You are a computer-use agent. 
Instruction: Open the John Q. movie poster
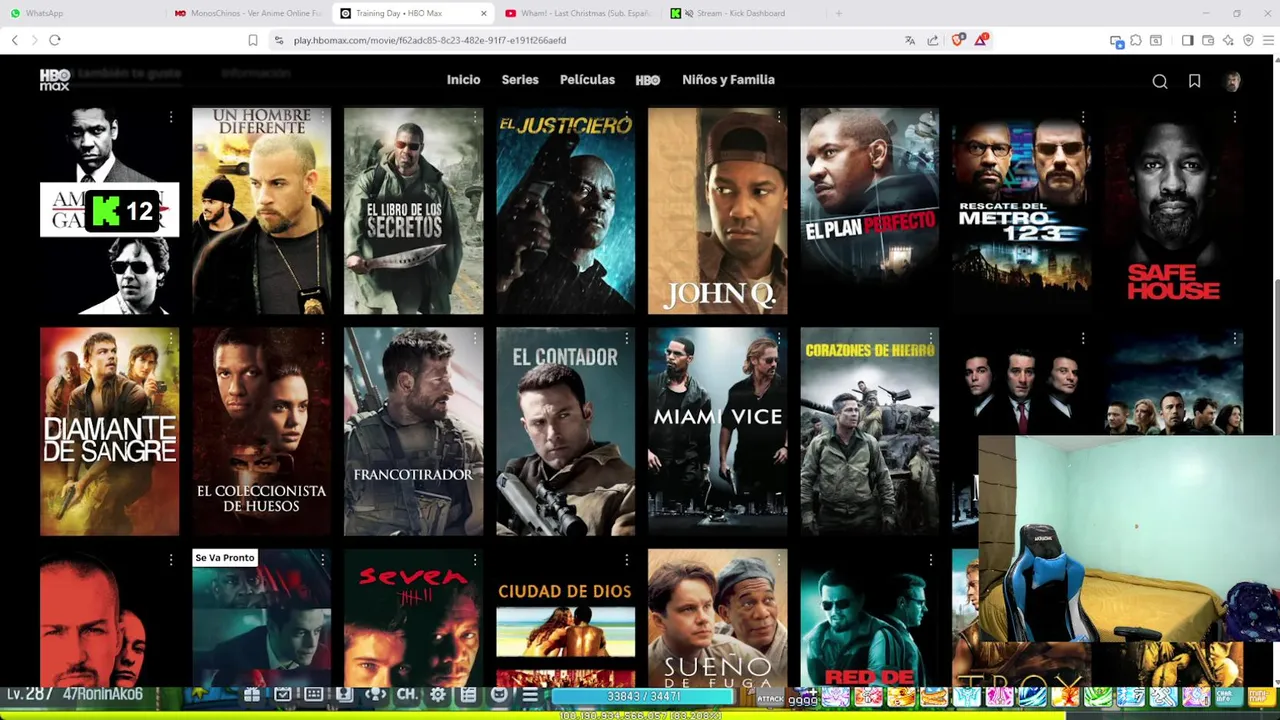(x=717, y=211)
